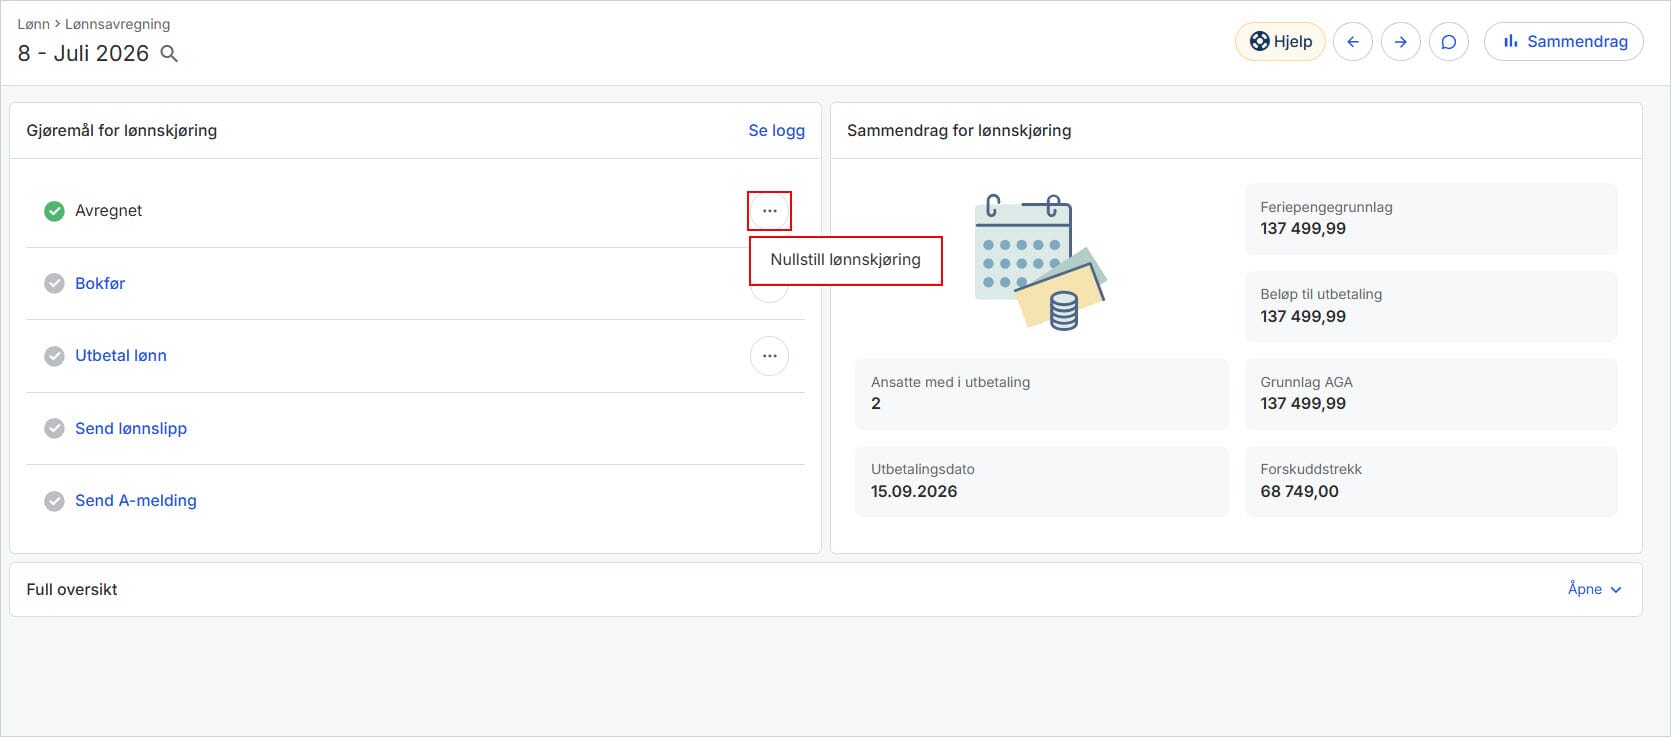Screen dimensions: 1671x737
Task: Click Utbetalingsdato 15.09.2026 card
Action: click(x=1041, y=481)
